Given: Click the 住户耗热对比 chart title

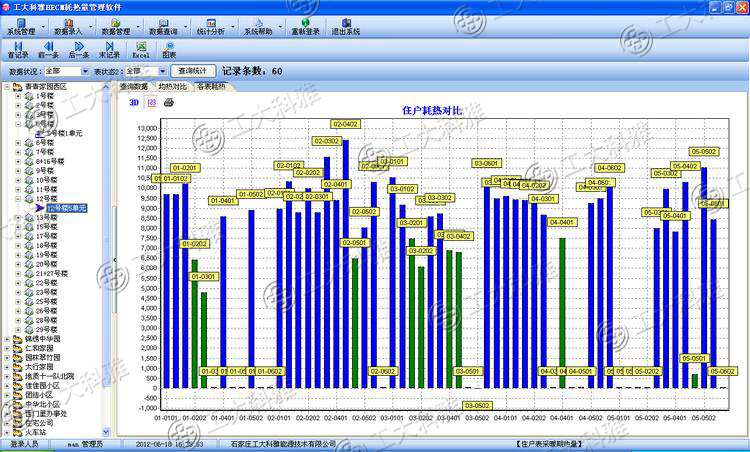Looking at the screenshot, I should point(432,110).
